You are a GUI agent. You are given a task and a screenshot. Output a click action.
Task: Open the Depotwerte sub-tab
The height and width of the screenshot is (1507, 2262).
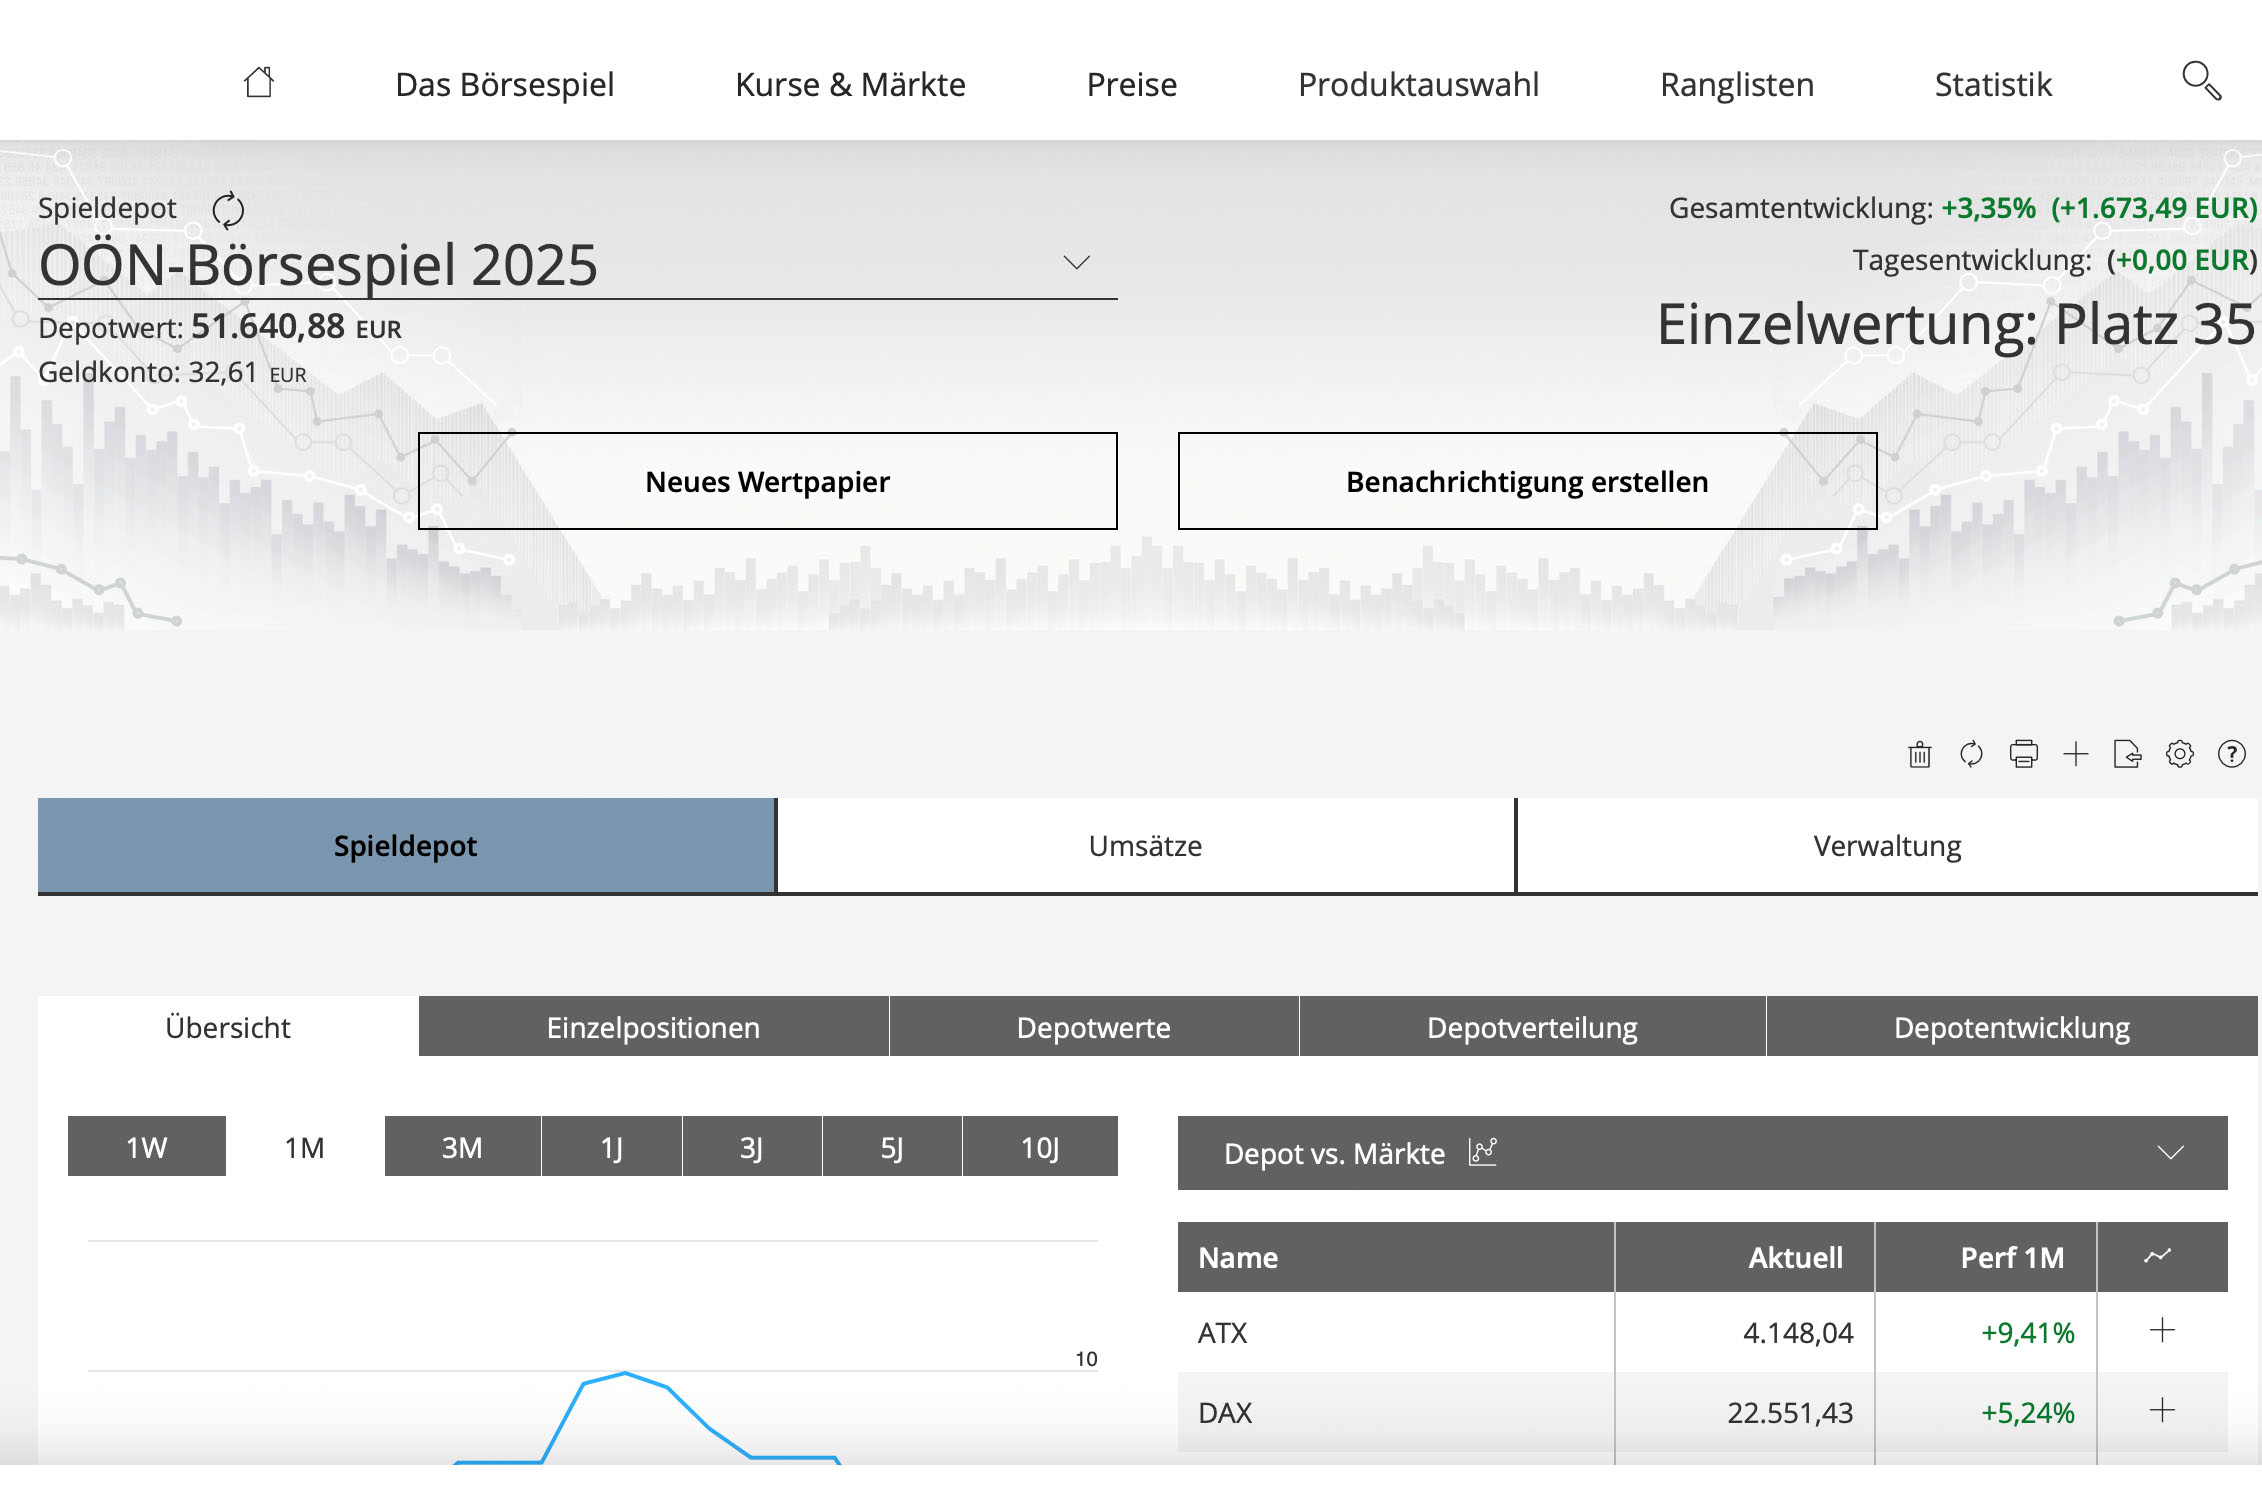(1094, 1027)
